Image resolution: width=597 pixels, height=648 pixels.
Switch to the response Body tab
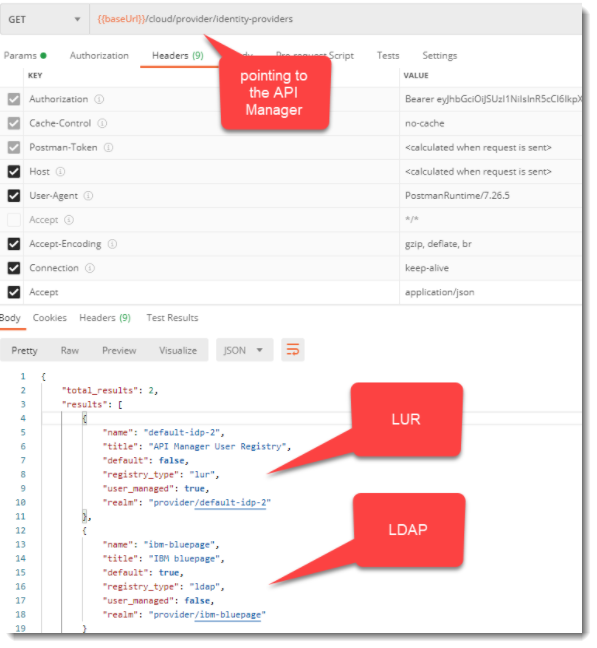[x=10, y=318]
